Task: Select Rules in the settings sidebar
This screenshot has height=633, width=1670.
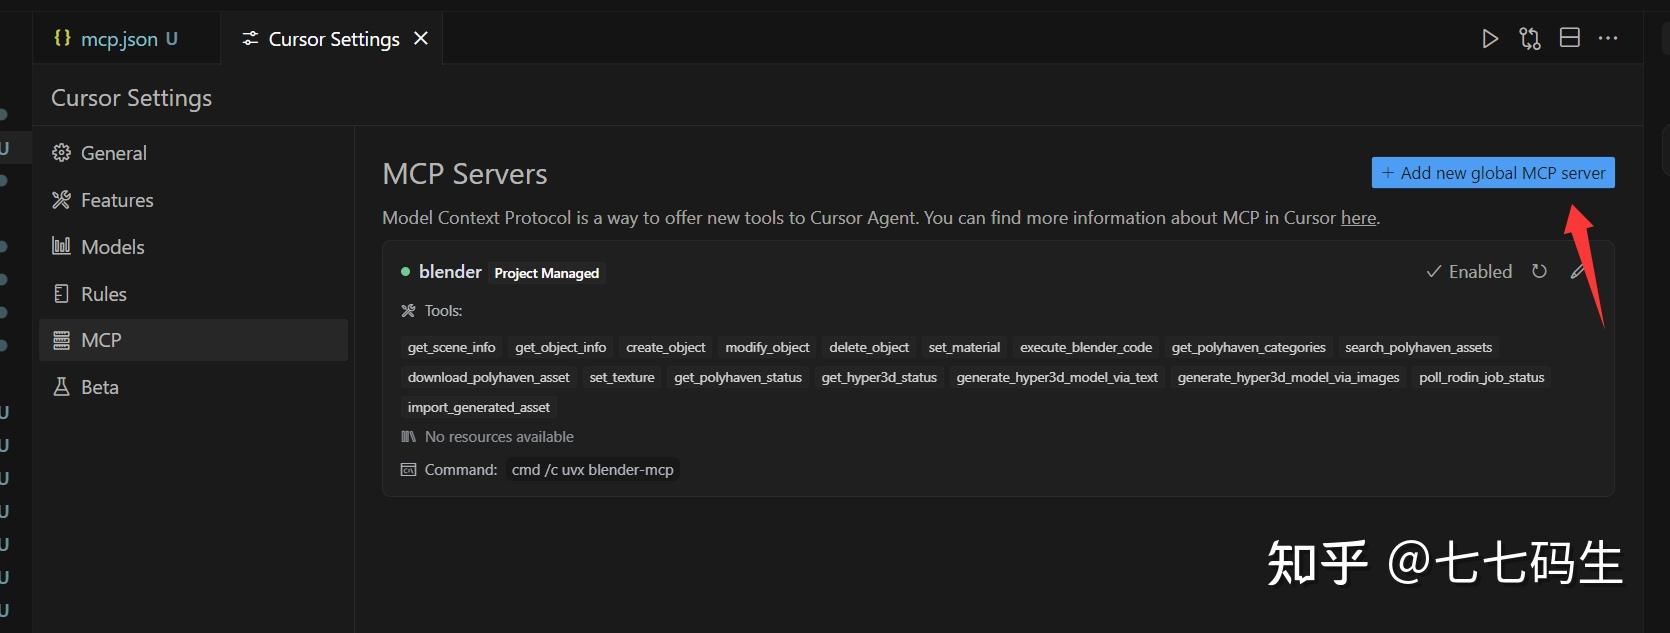Action: [x=103, y=294]
